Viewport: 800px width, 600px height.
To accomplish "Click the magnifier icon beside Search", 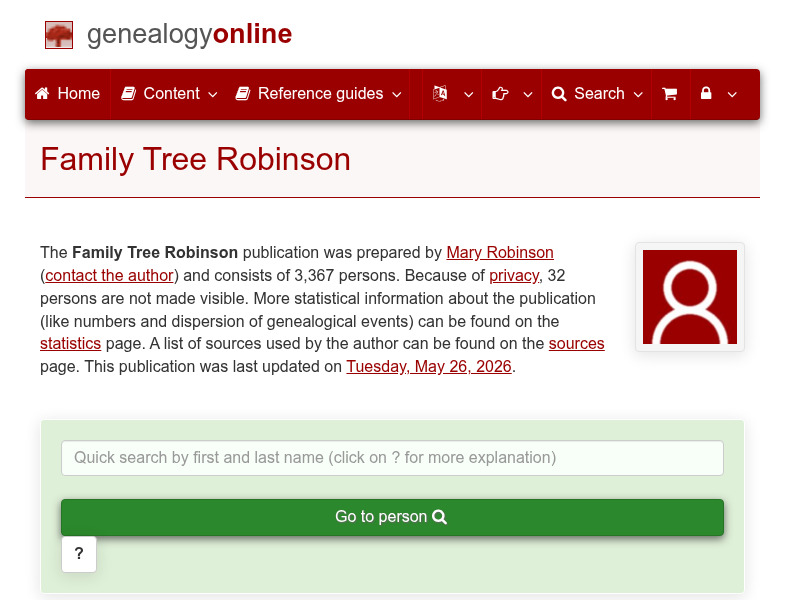I will 559,94.
